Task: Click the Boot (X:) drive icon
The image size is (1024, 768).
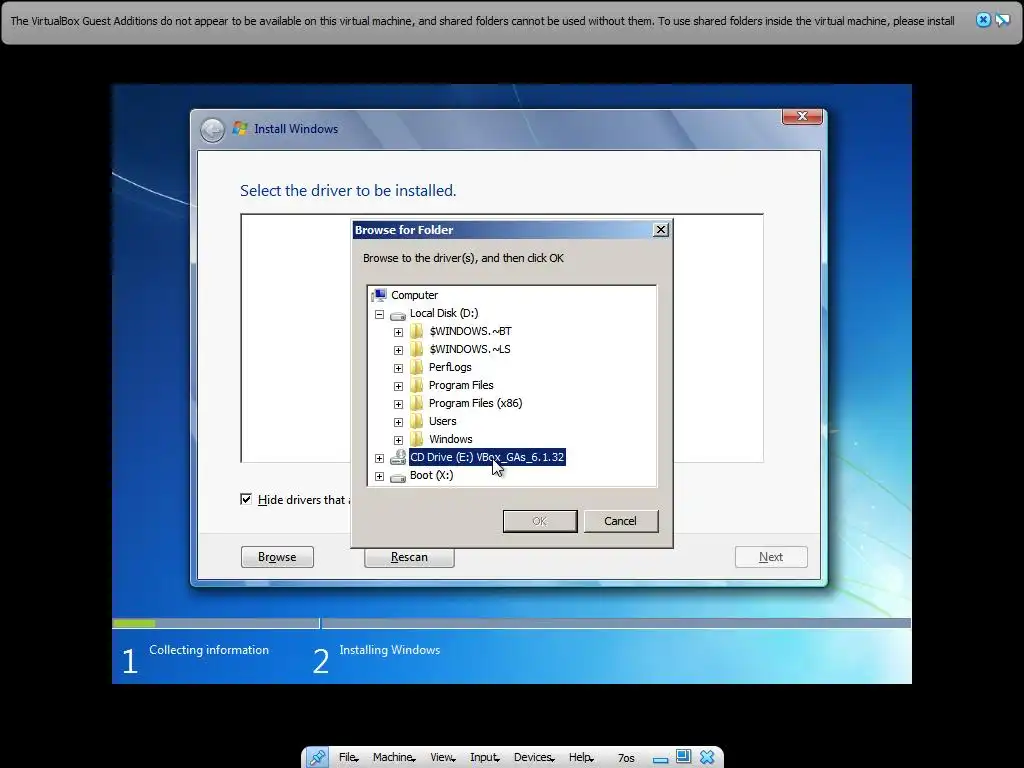Action: [398, 477]
